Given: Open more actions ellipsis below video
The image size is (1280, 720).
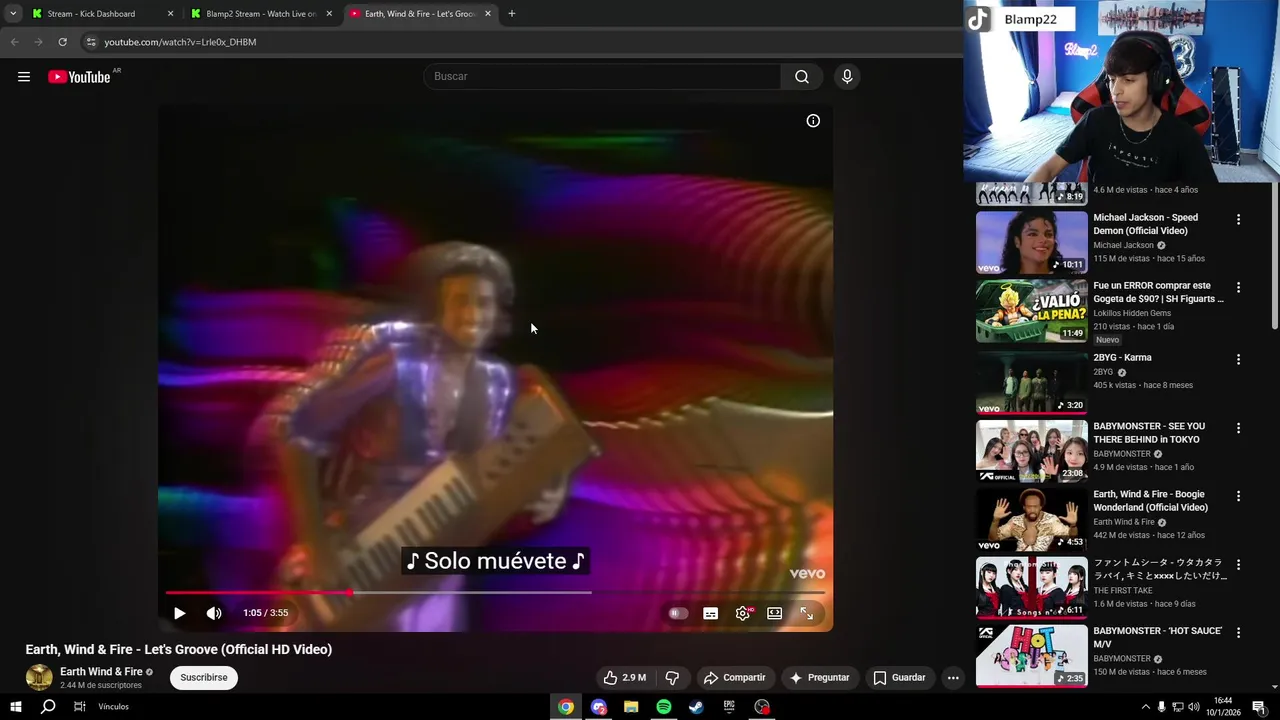Looking at the screenshot, I should click(x=953, y=678).
